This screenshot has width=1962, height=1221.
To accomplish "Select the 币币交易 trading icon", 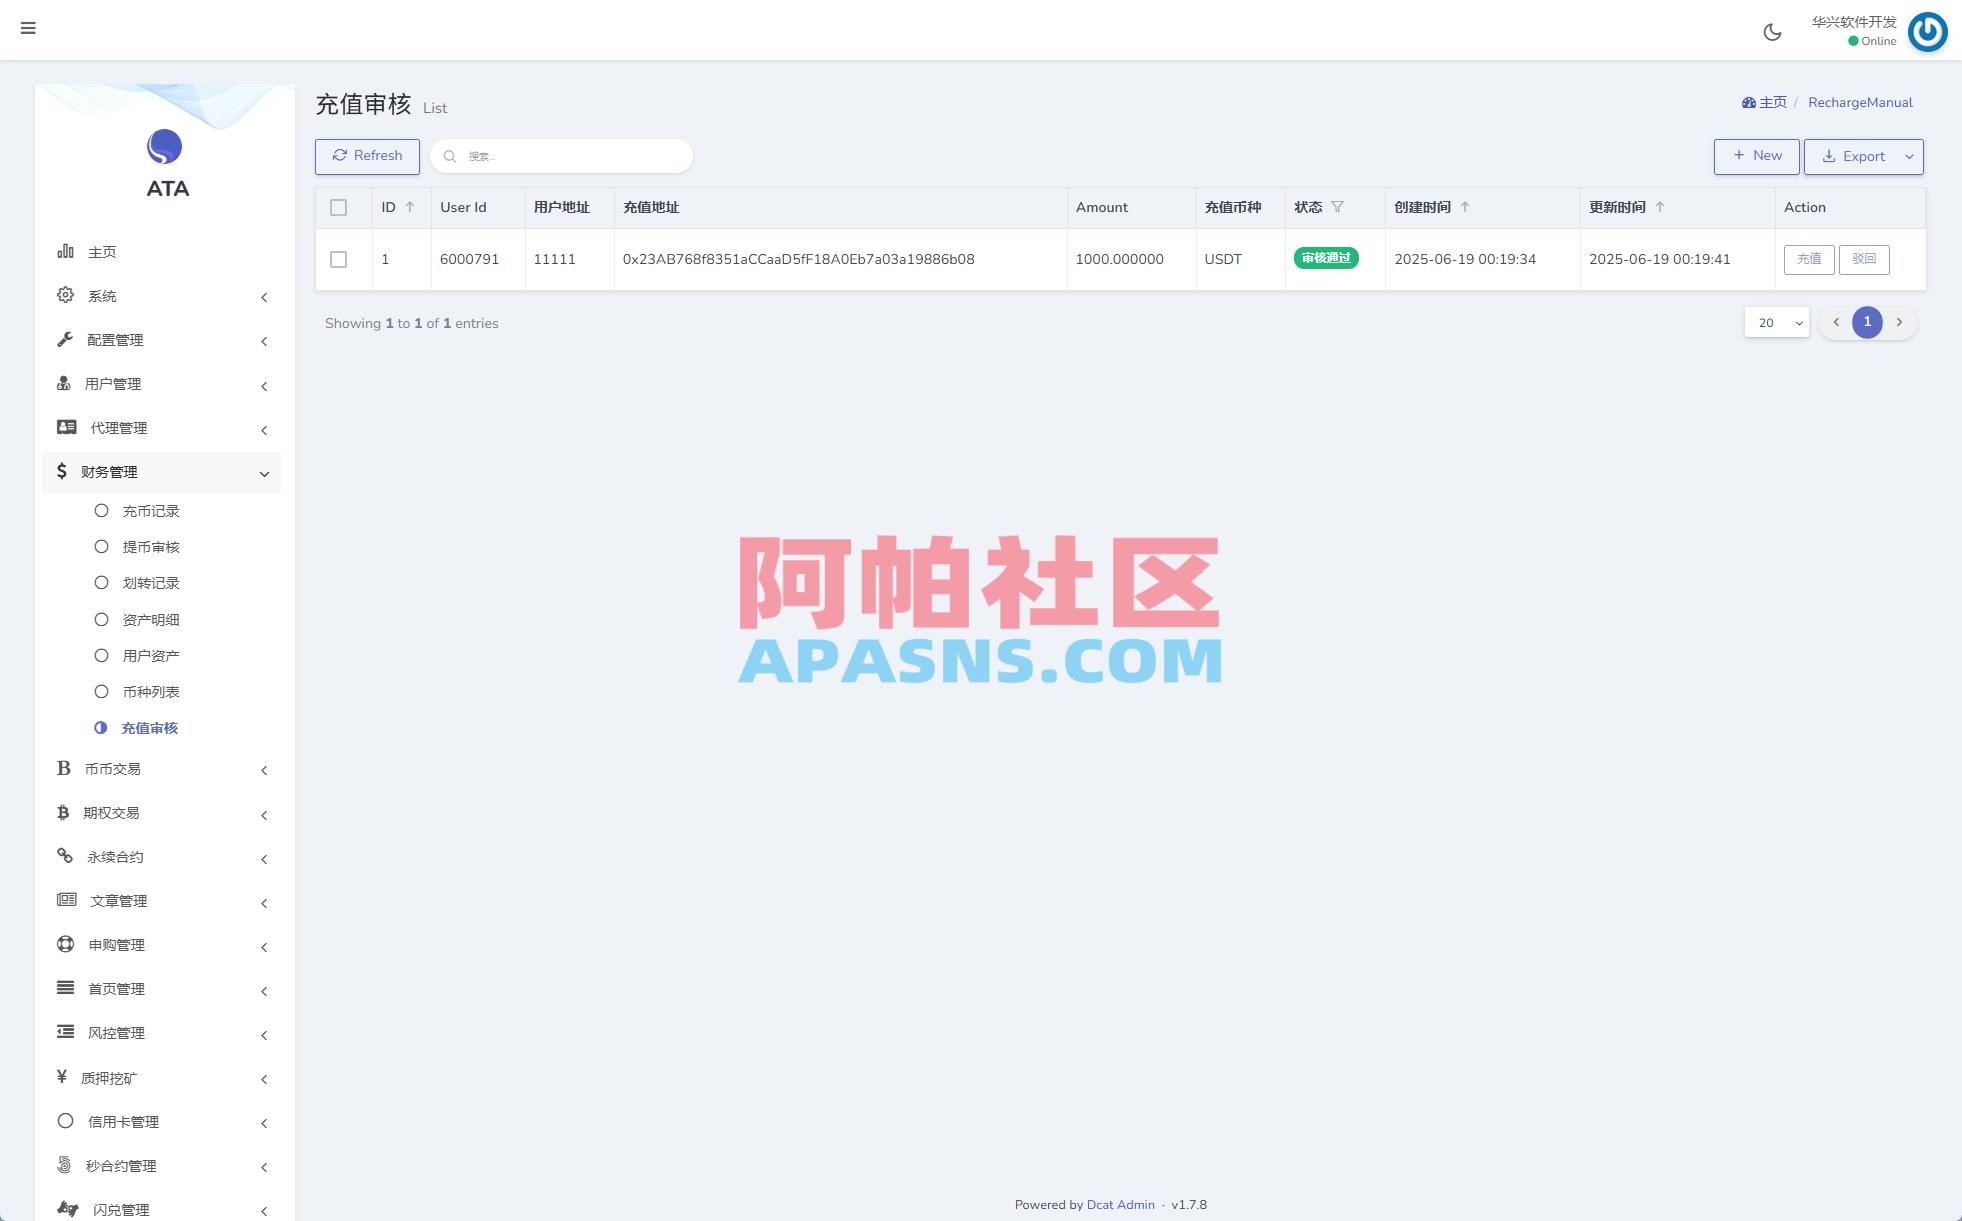I will tap(64, 768).
